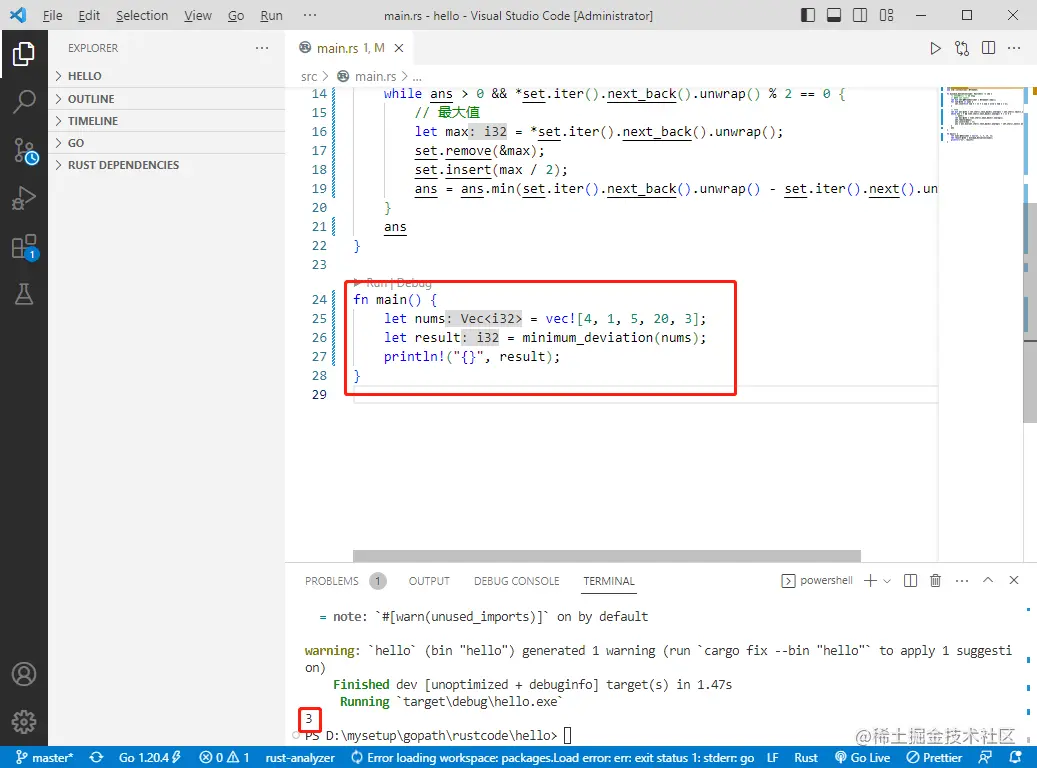Expand the GO section
Image resolution: width=1037 pixels, height=768 pixels.
coord(167,143)
